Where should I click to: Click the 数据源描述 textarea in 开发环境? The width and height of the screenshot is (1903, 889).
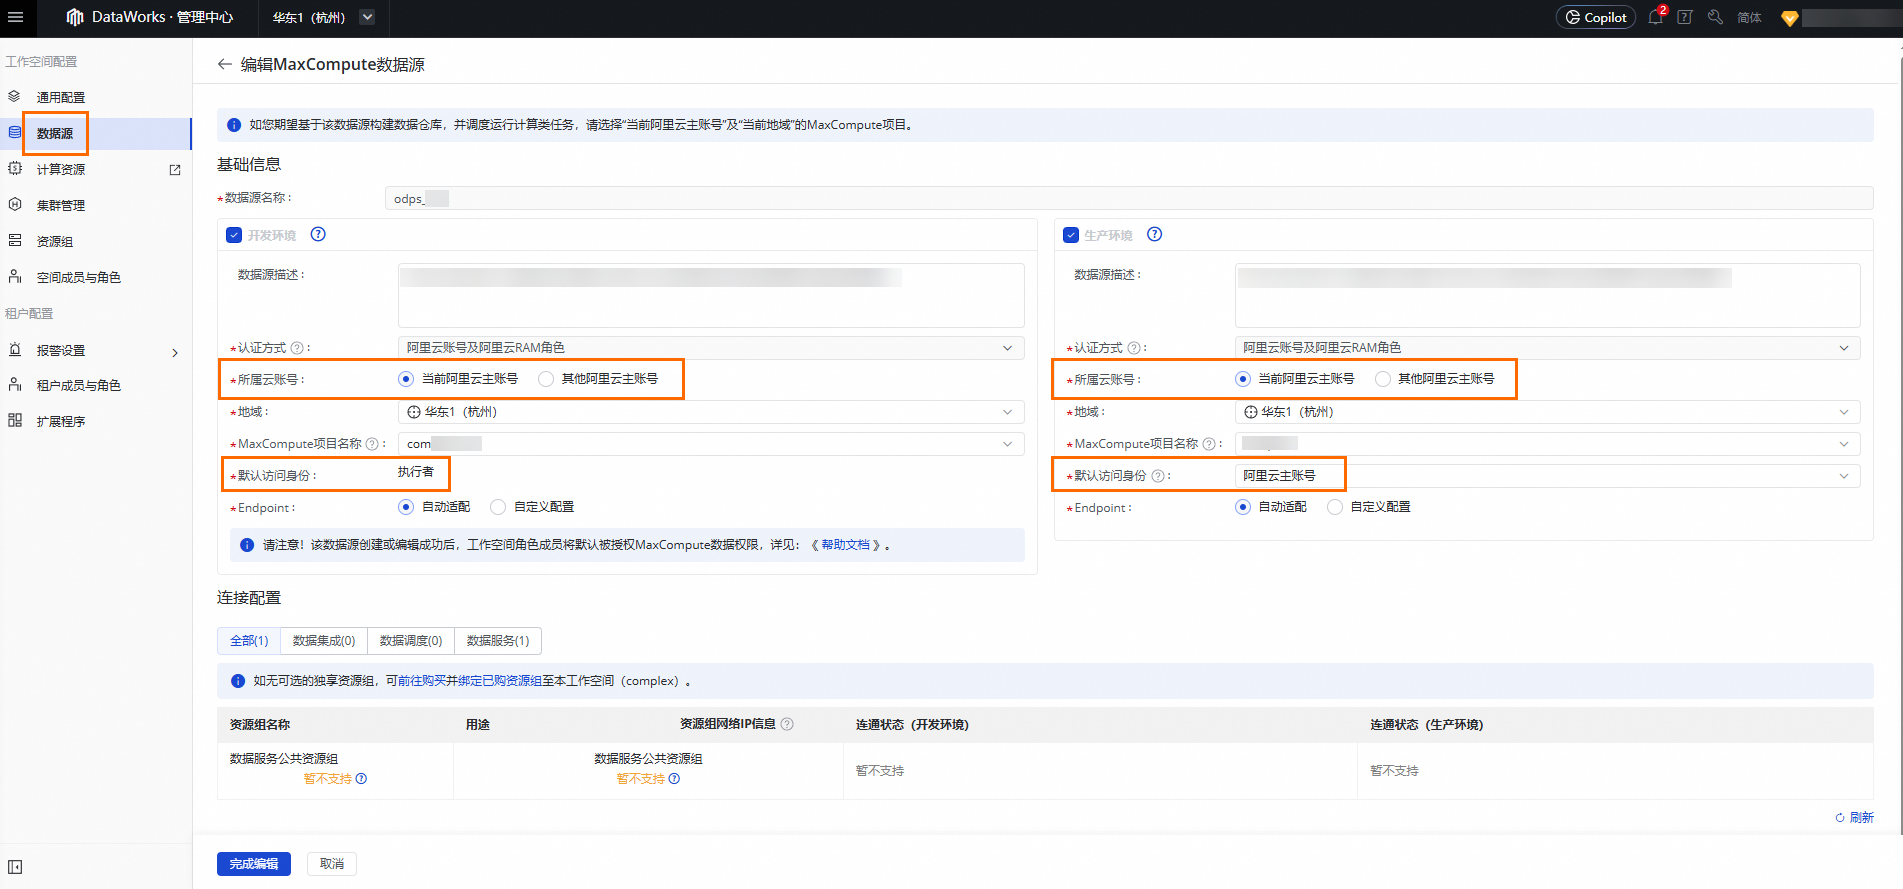[x=711, y=295]
